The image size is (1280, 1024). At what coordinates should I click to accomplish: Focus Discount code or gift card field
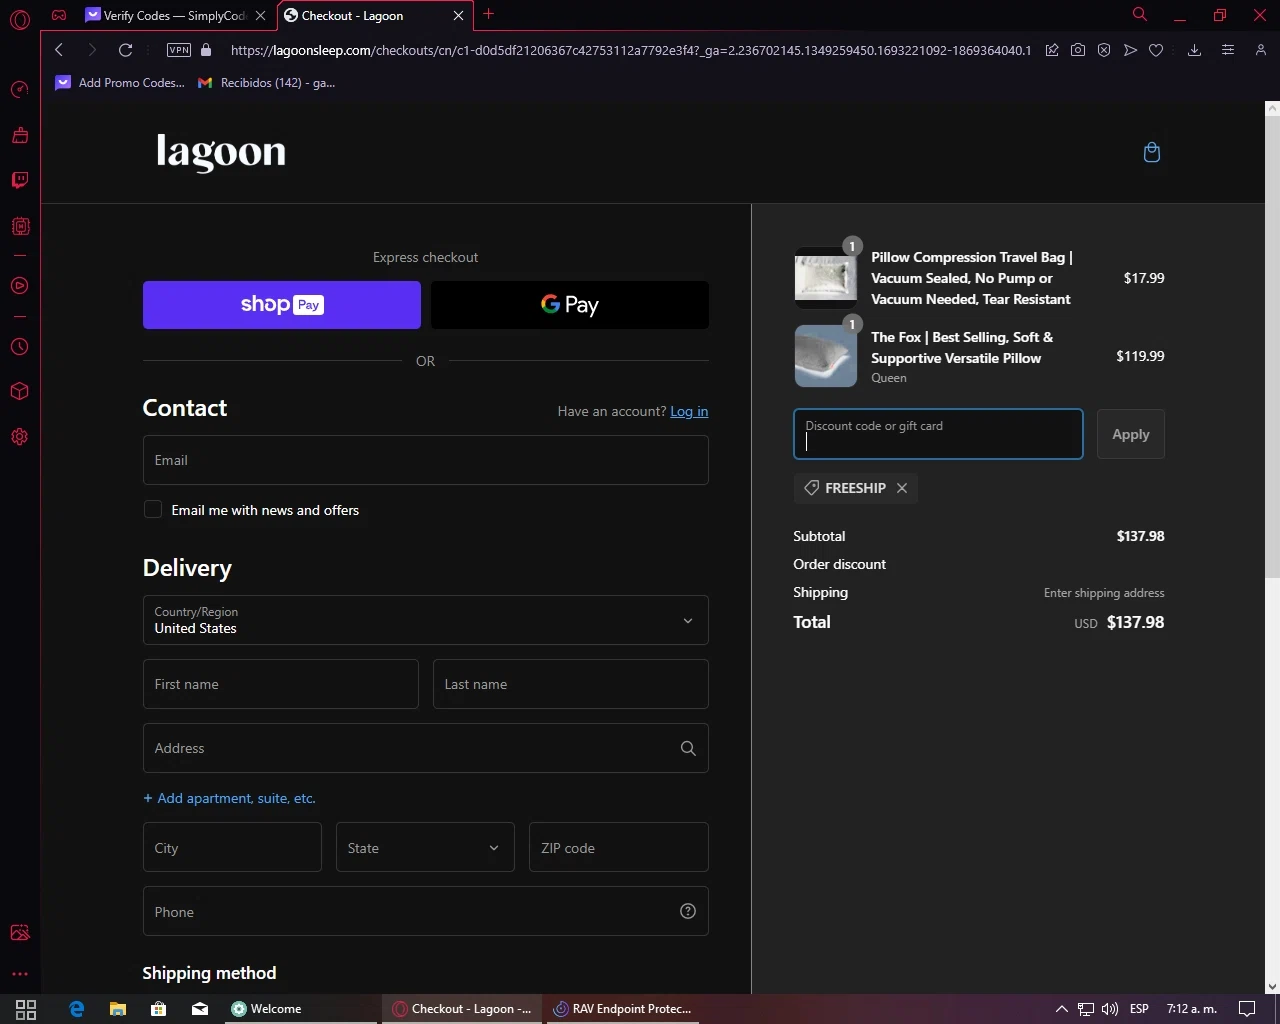coord(938,434)
